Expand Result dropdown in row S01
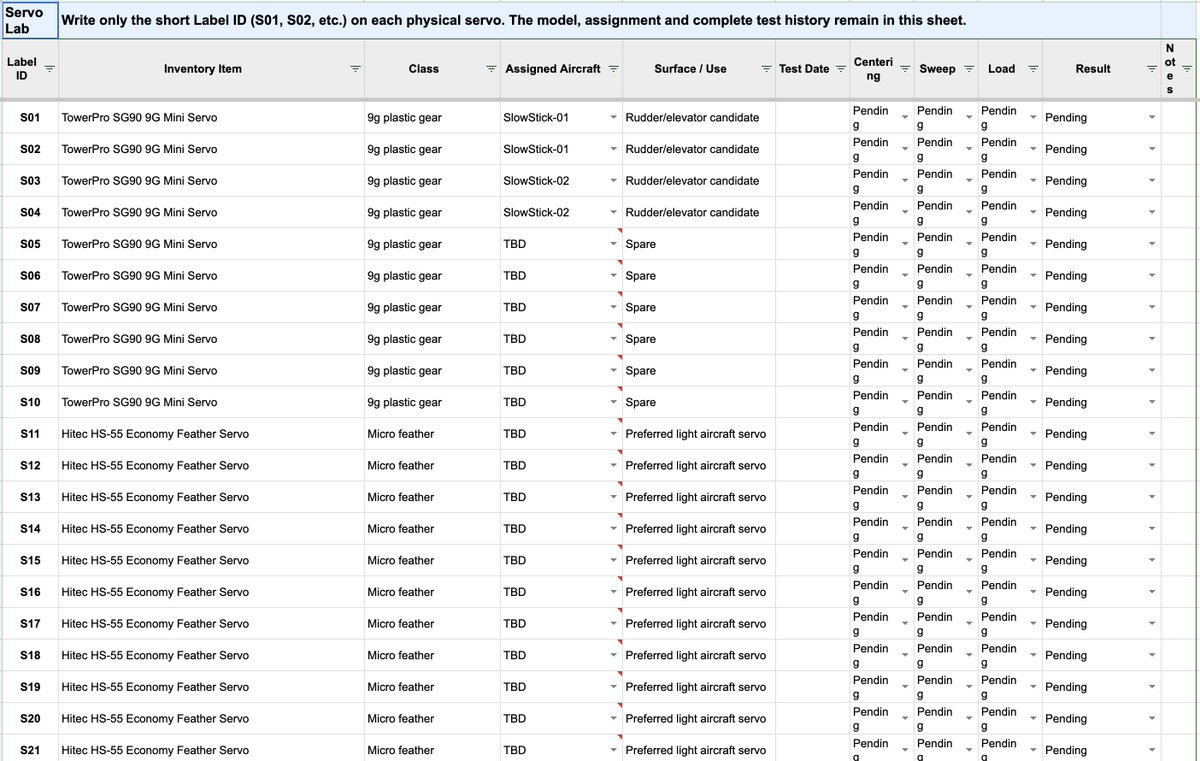 click(x=1152, y=118)
